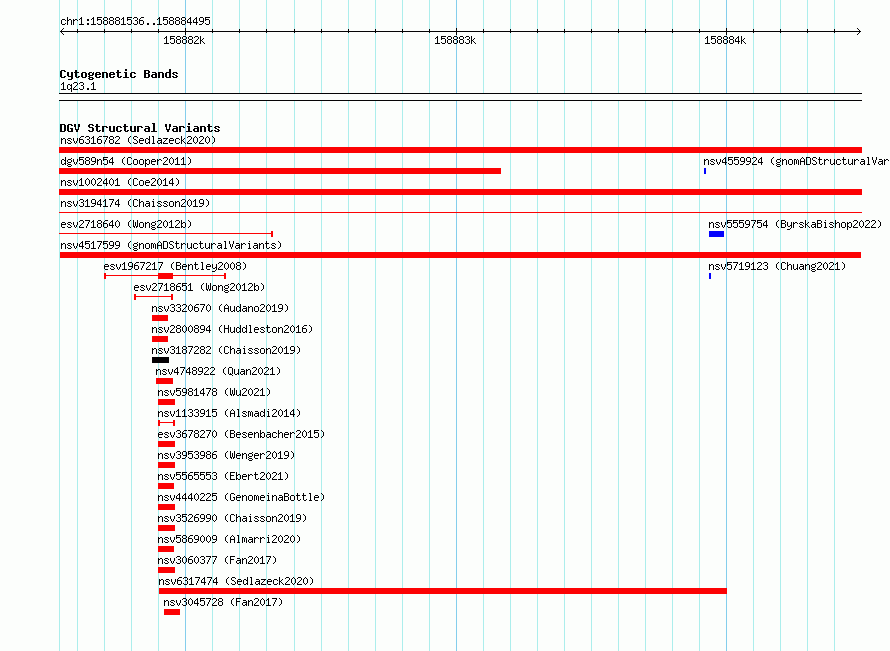Click the 158882k ruler position
Viewport: 890px width, 651px height.
pyautogui.click(x=184, y=40)
